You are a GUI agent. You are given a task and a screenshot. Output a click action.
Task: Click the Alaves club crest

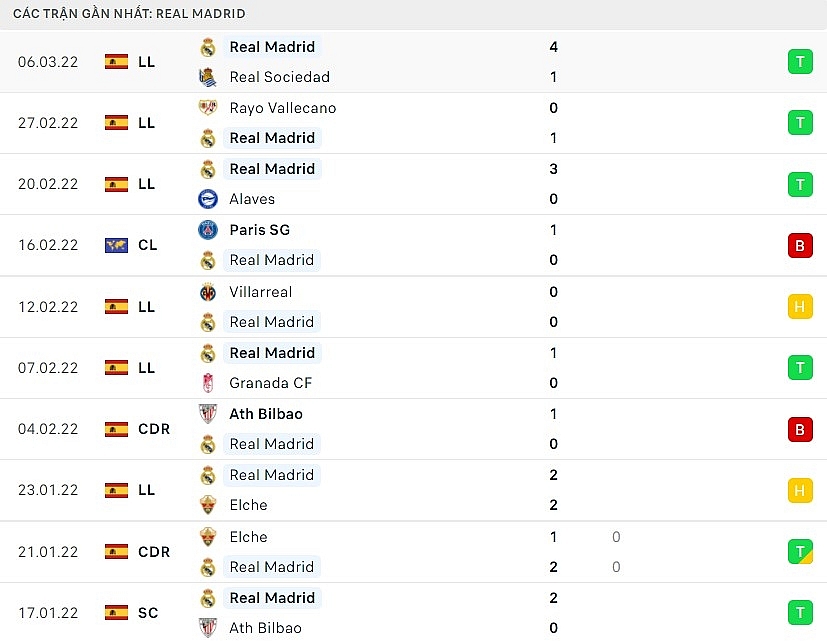click(208, 199)
